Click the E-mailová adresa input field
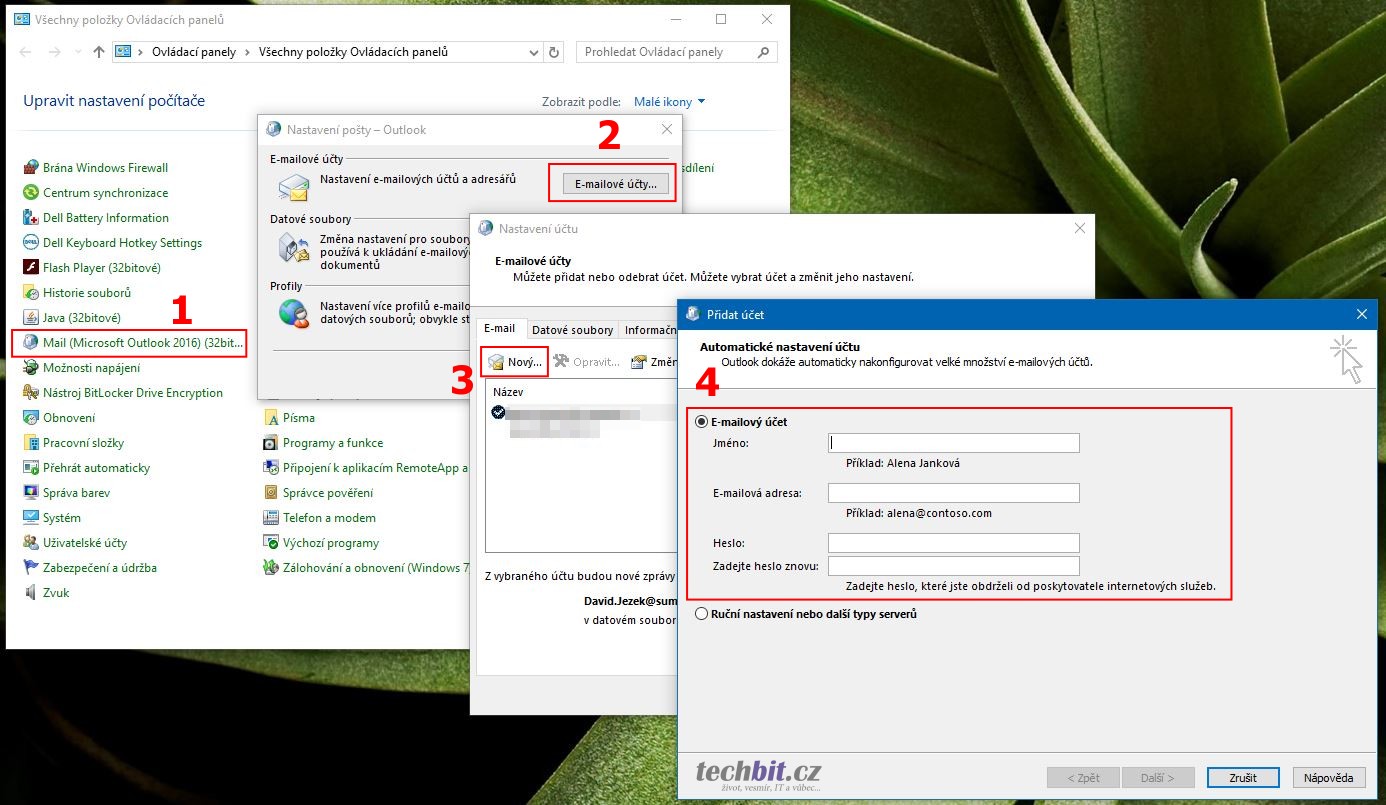 (x=953, y=493)
